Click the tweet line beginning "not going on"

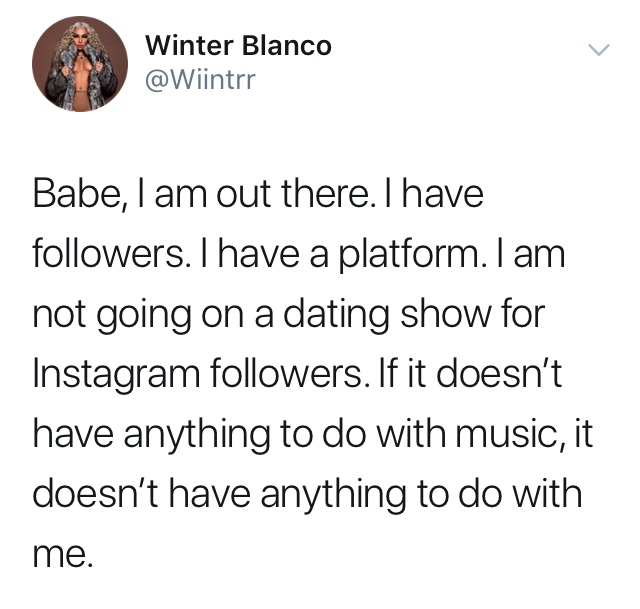tap(289, 315)
